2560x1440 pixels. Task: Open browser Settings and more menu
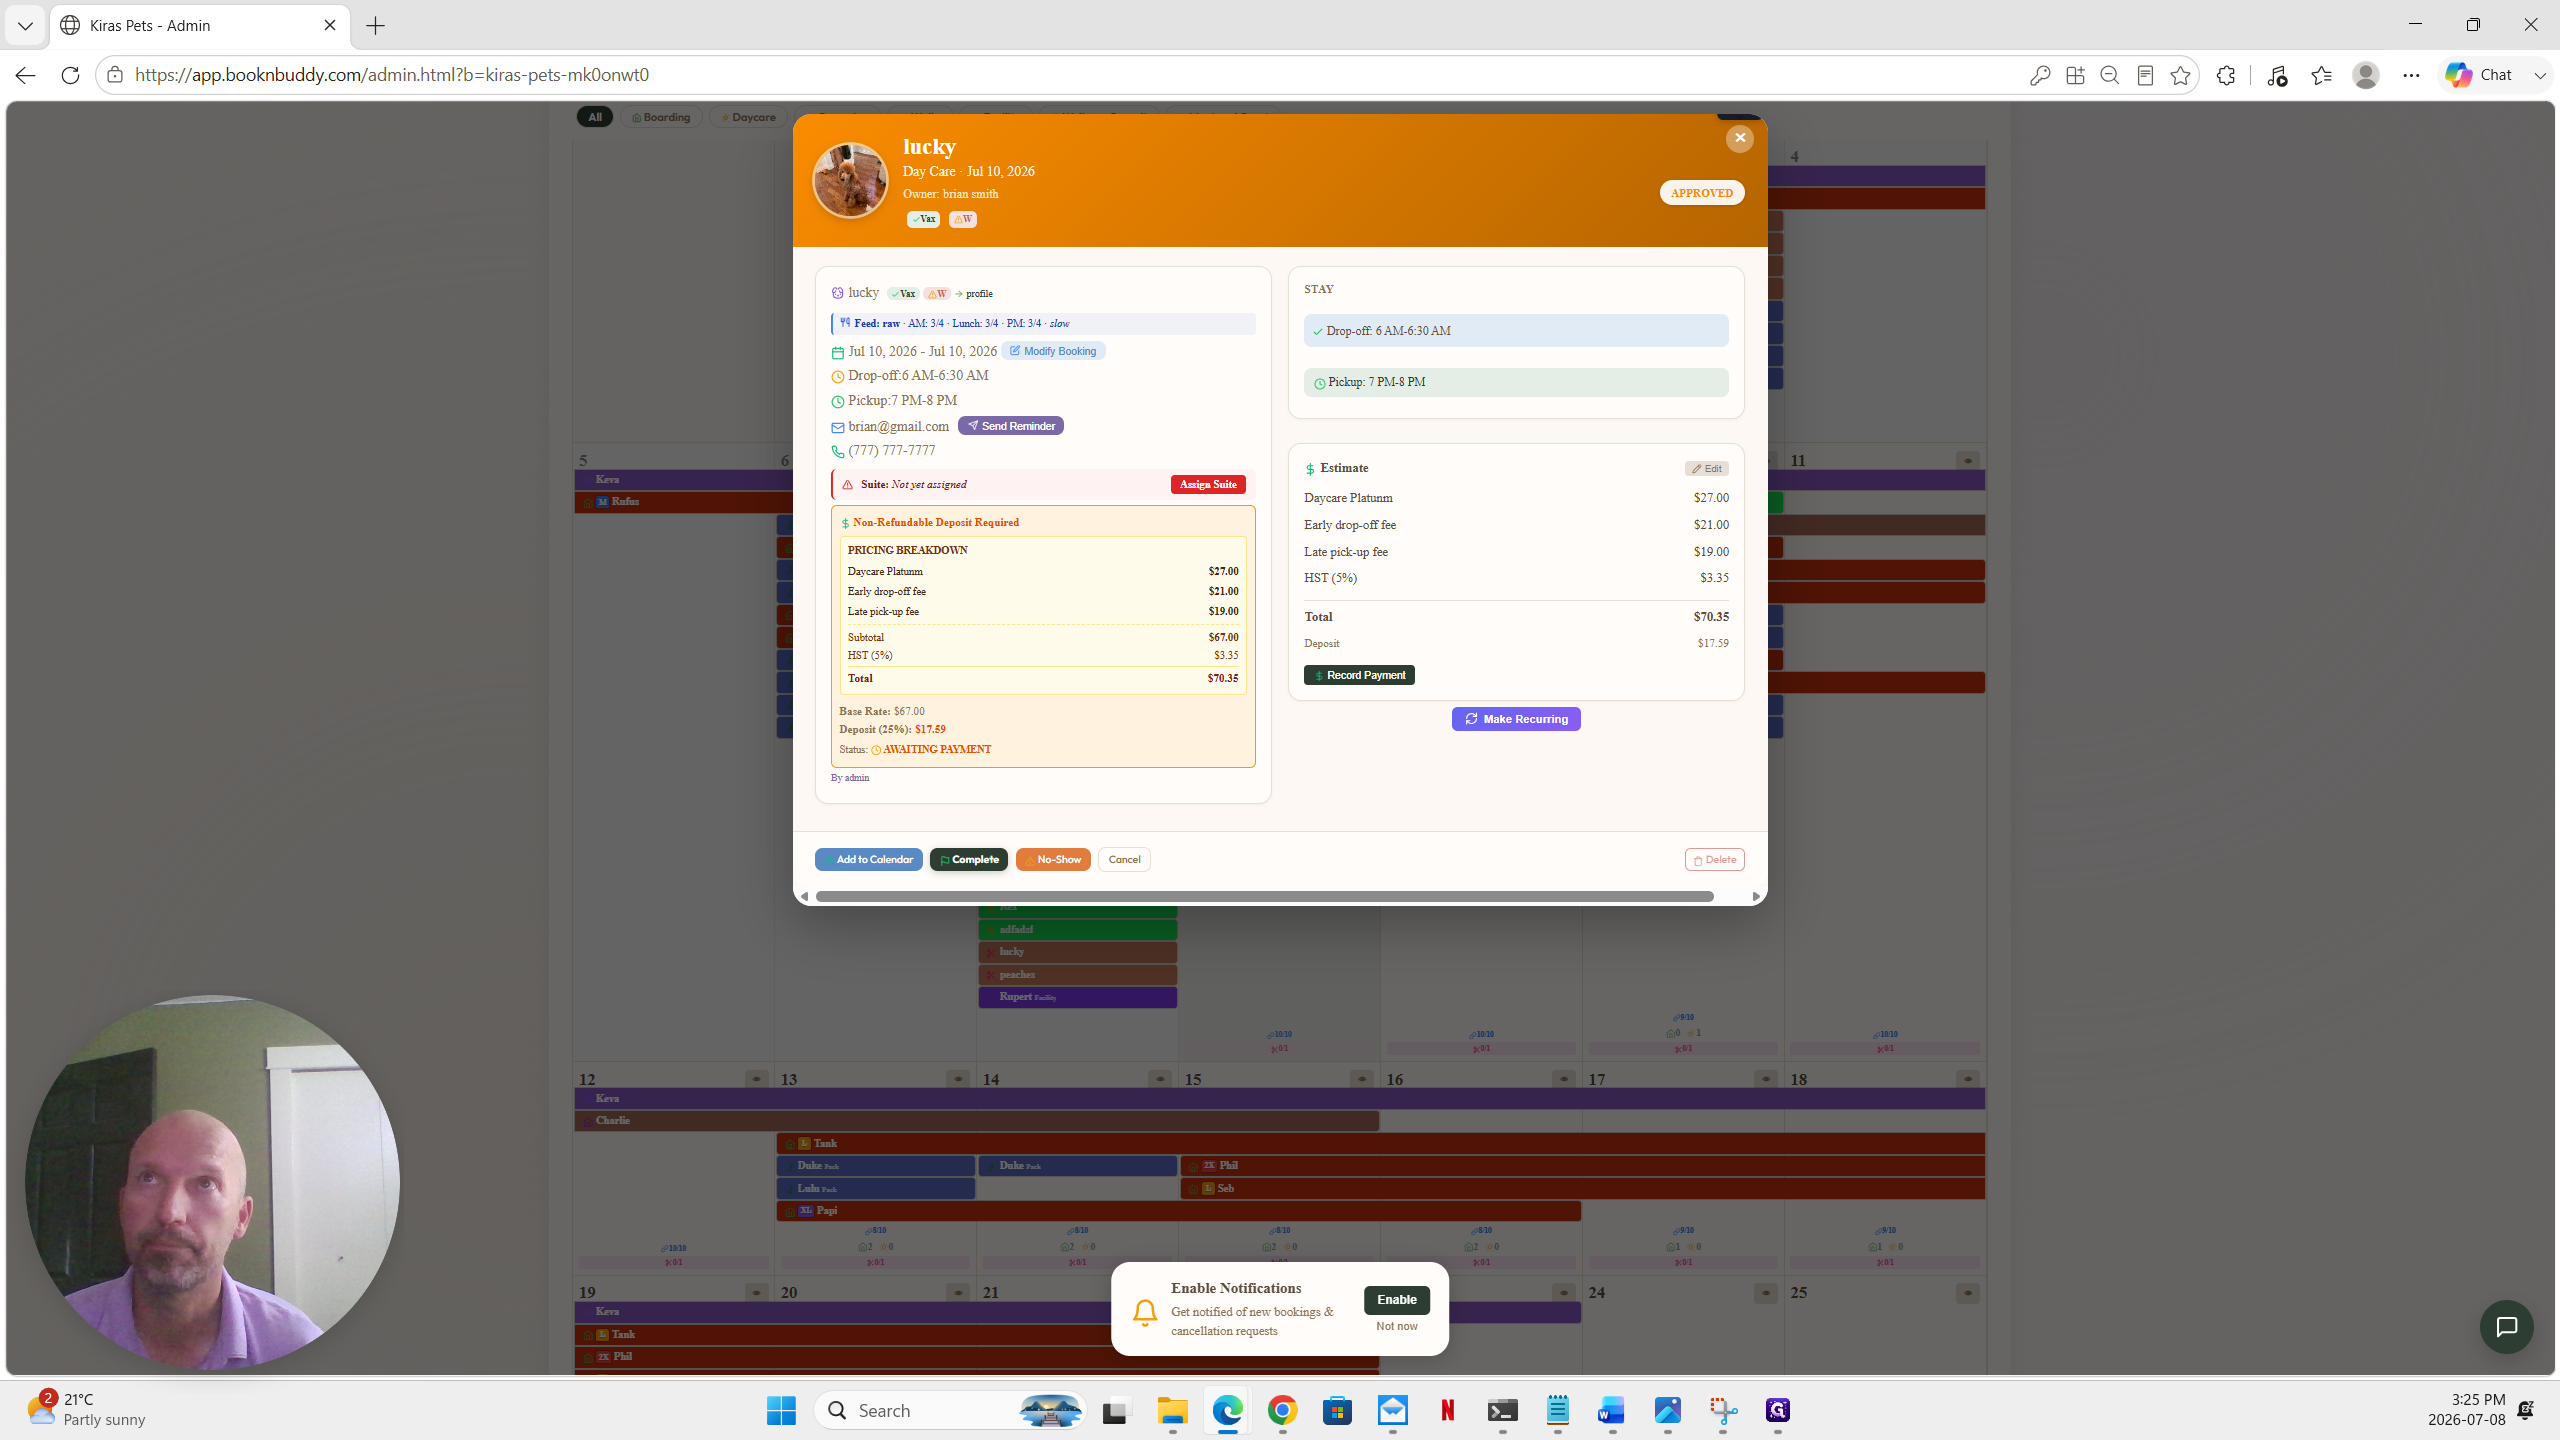2411,75
